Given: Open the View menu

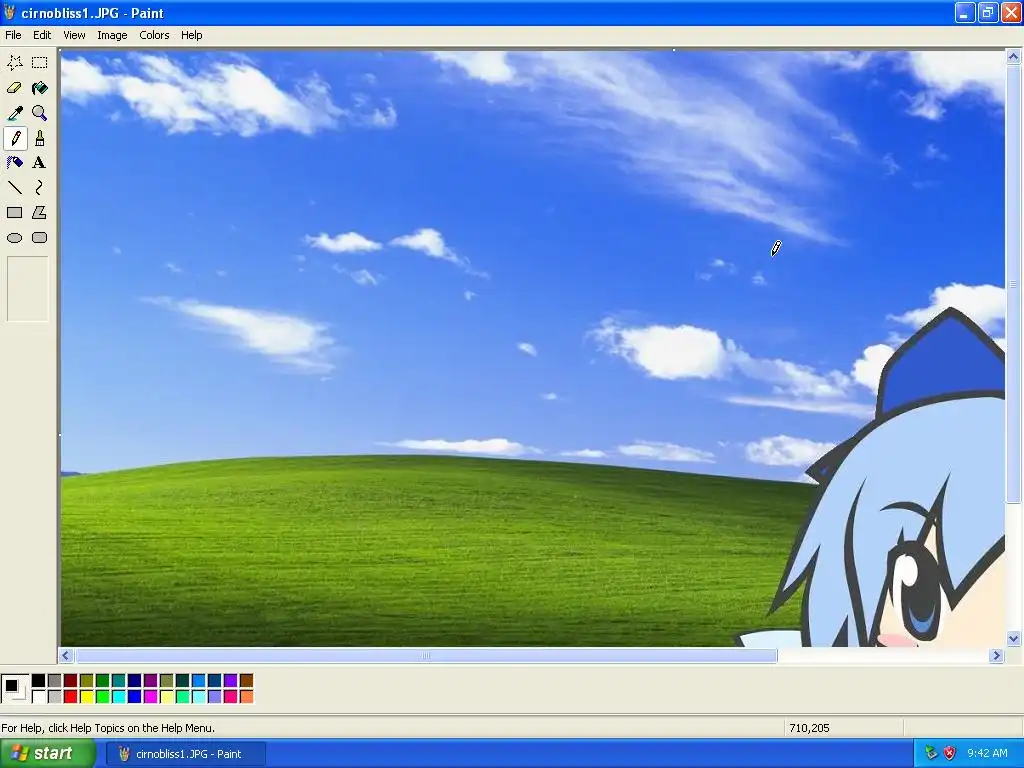Looking at the screenshot, I should (x=74, y=35).
